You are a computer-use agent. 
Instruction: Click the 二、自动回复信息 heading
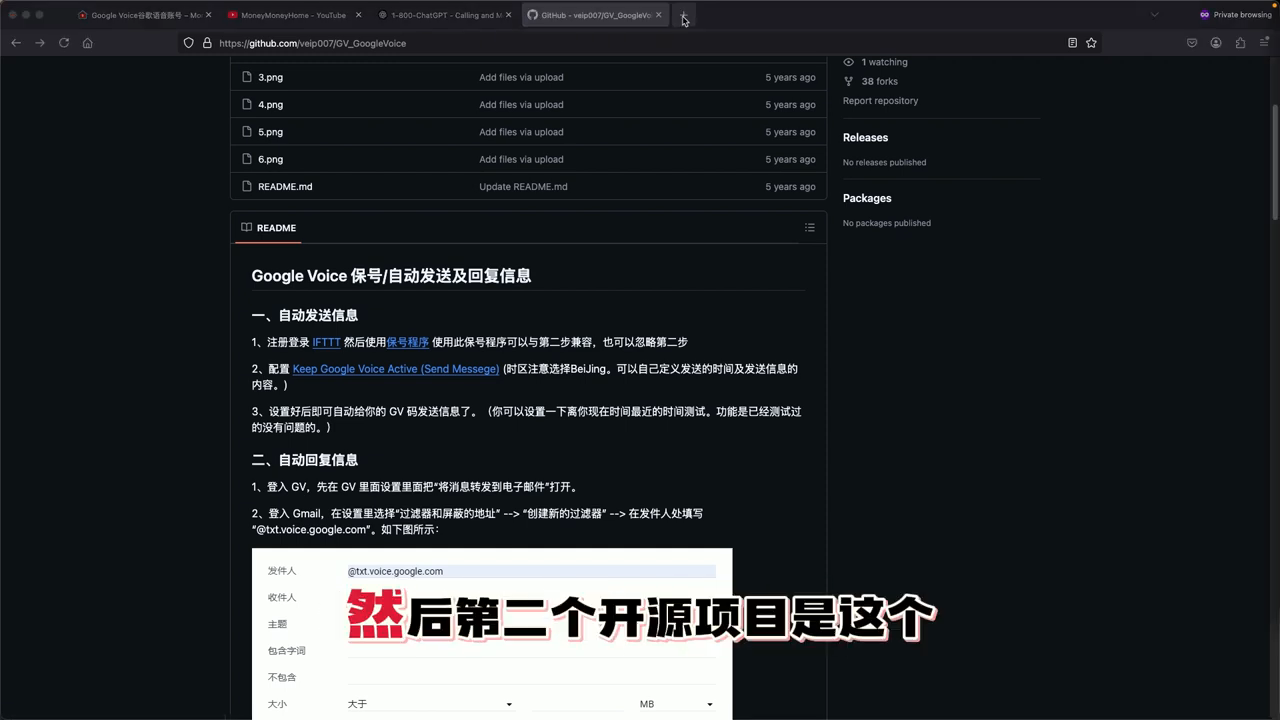pyautogui.click(x=305, y=460)
